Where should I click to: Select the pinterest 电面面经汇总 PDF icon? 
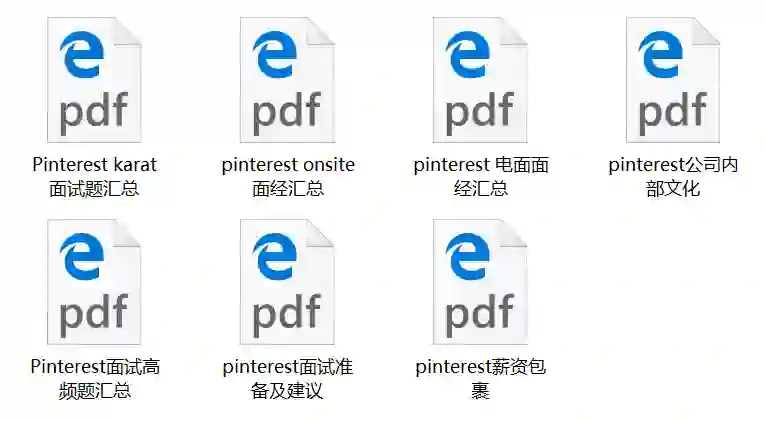[x=480, y=80]
